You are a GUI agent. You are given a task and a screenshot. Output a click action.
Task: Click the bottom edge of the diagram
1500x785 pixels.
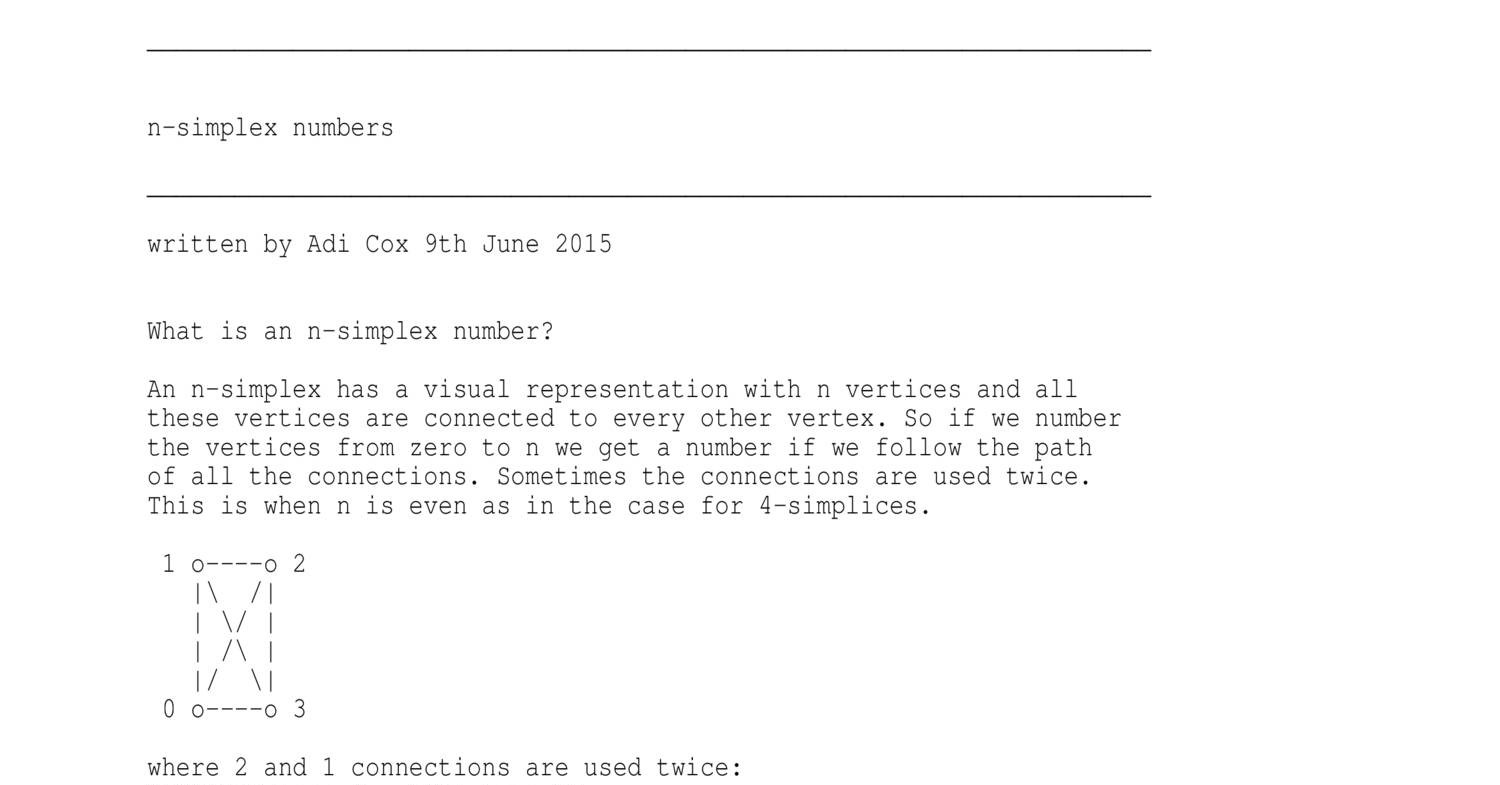coord(234,711)
